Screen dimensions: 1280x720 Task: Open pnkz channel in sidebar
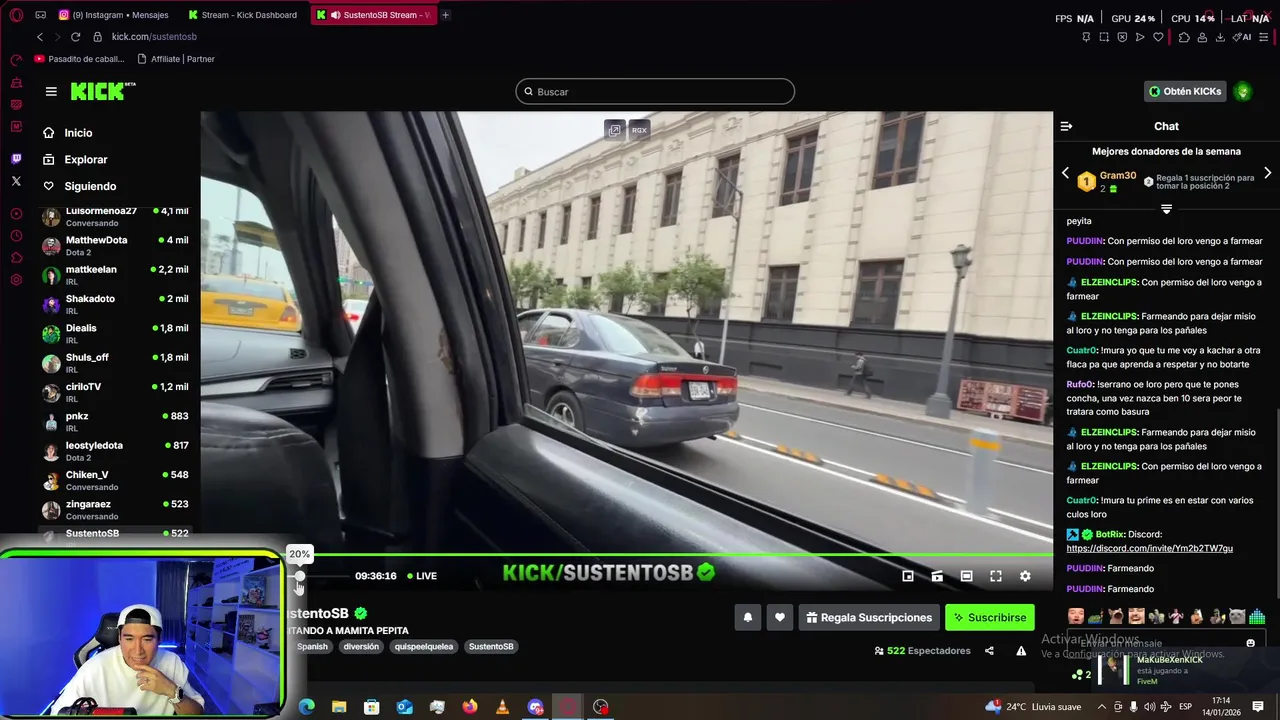115,421
